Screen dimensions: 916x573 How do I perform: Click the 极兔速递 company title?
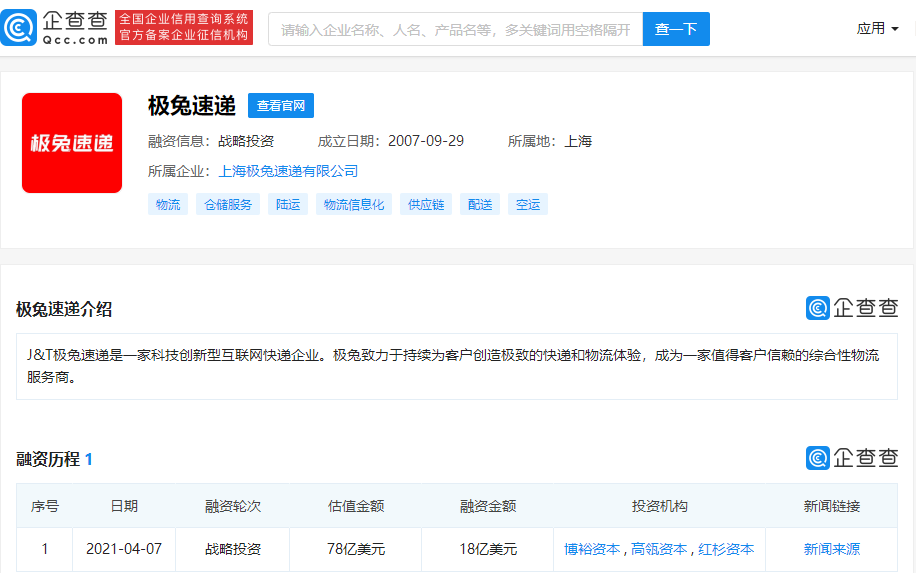point(192,106)
